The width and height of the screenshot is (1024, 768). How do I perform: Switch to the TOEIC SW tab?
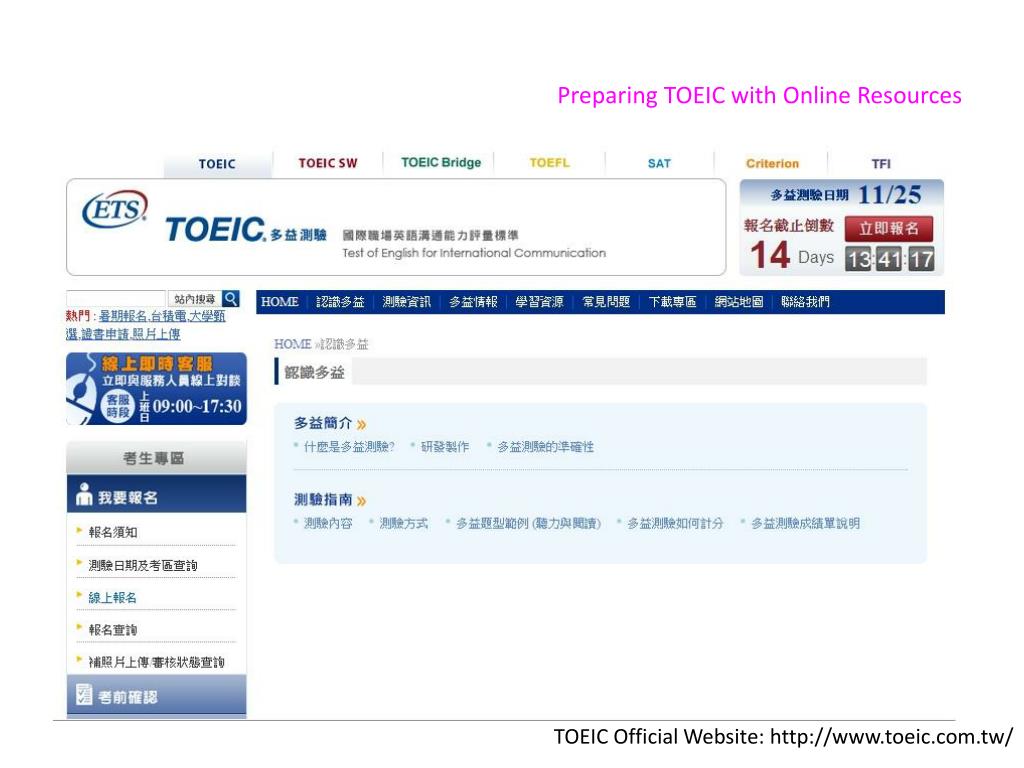(x=328, y=163)
